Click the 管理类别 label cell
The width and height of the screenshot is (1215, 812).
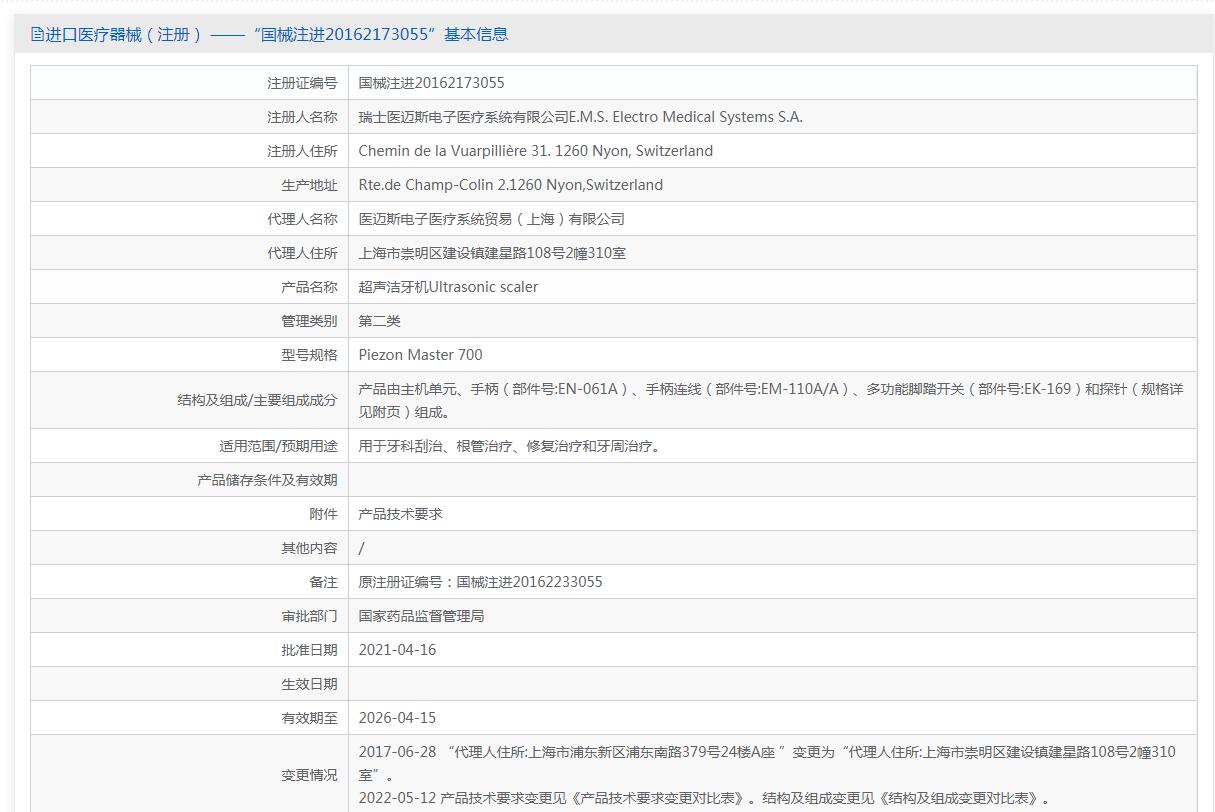coord(189,321)
